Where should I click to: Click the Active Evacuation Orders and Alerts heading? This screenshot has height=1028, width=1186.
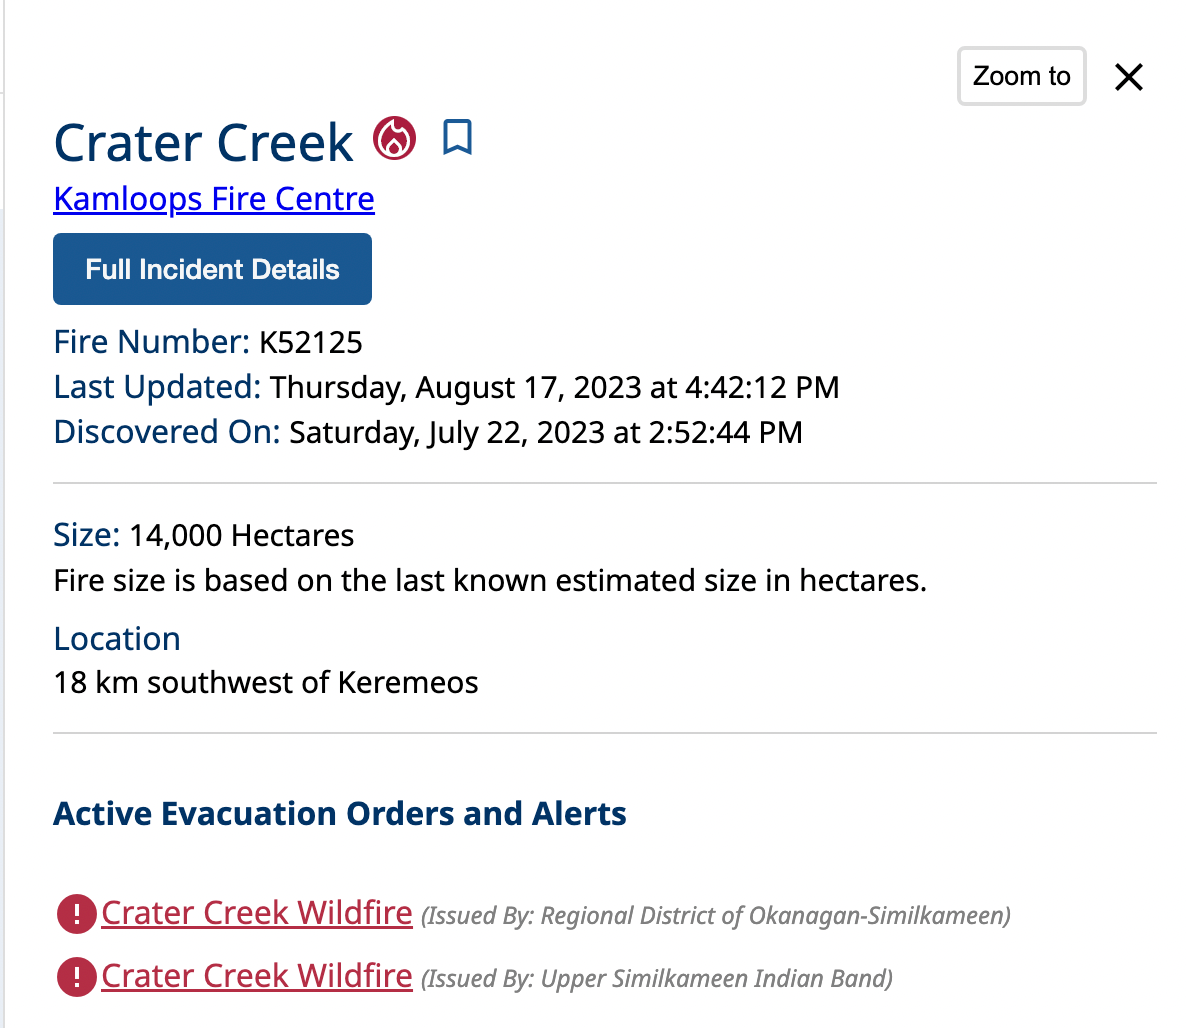pyautogui.click(x=340, y=814)
